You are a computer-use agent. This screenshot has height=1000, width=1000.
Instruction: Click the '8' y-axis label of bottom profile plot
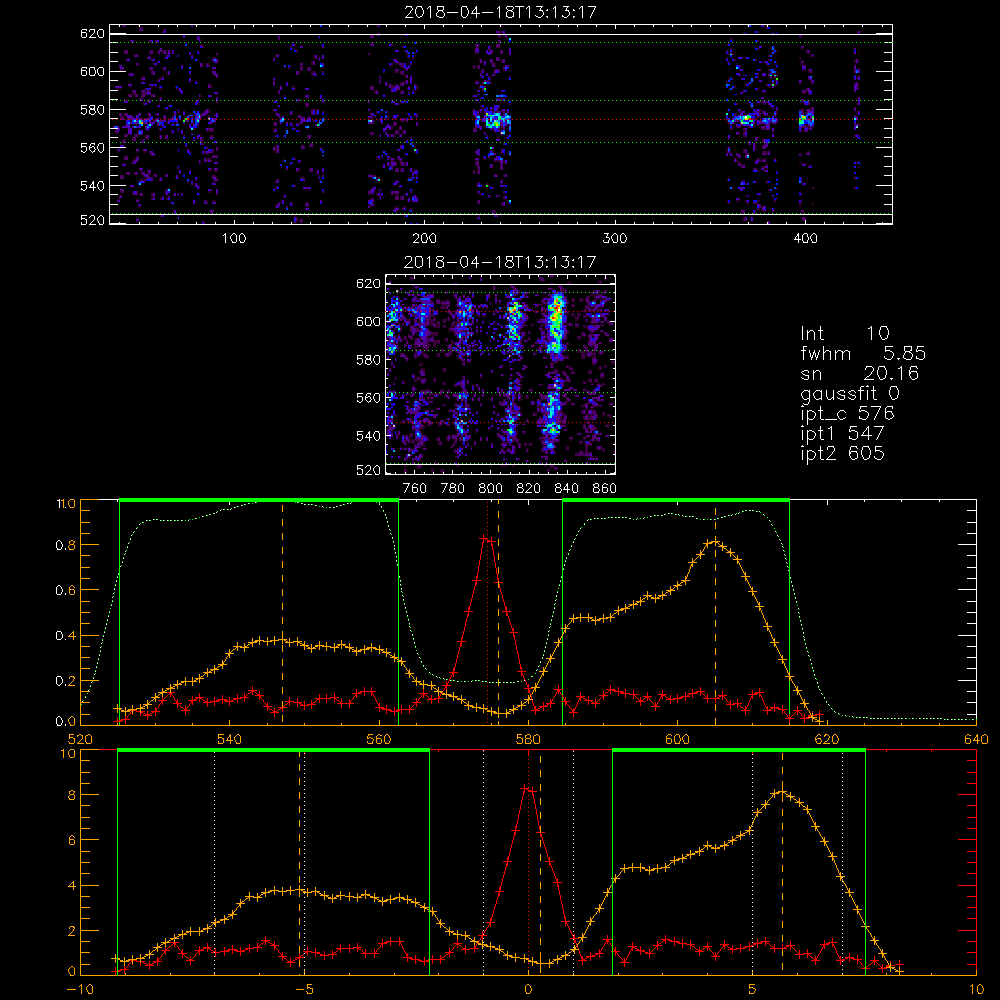(x=71, y=795)
